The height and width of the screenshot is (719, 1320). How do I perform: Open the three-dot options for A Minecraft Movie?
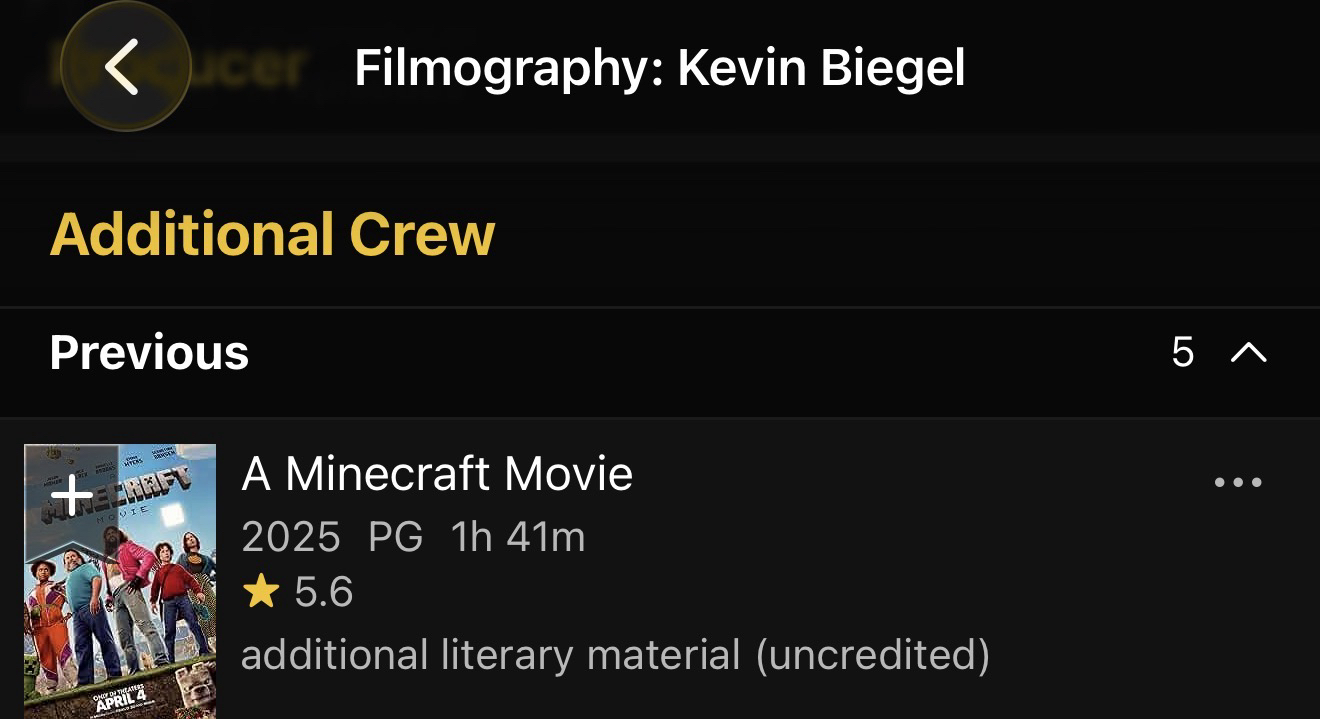point(1238,483)
